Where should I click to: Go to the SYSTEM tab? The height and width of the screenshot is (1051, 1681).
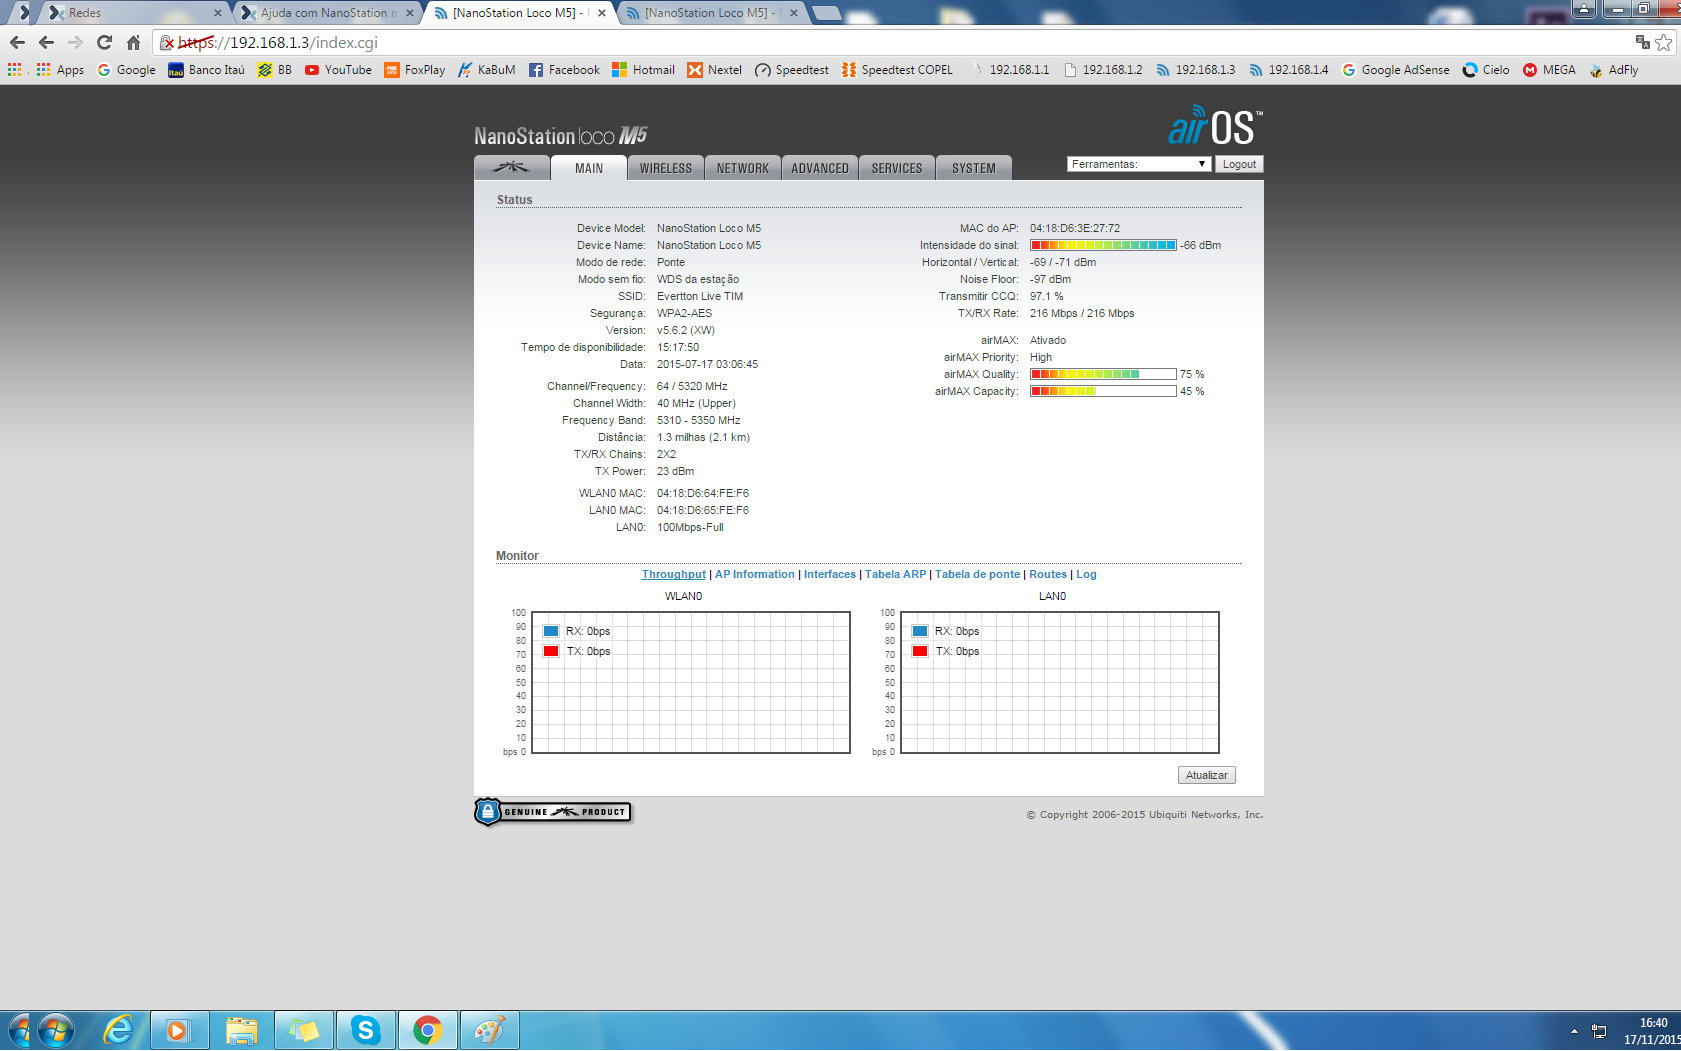coord(974,168)
